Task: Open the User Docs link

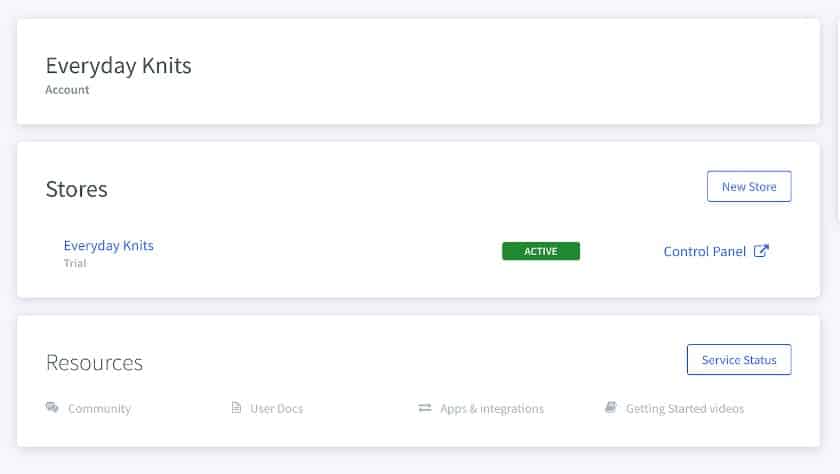Action: [x=276, y=409]
